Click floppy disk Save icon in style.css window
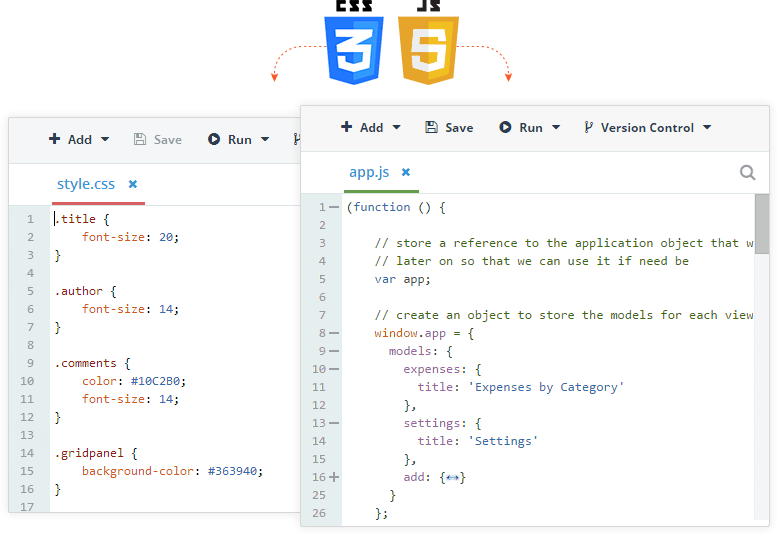 (140, 139)
